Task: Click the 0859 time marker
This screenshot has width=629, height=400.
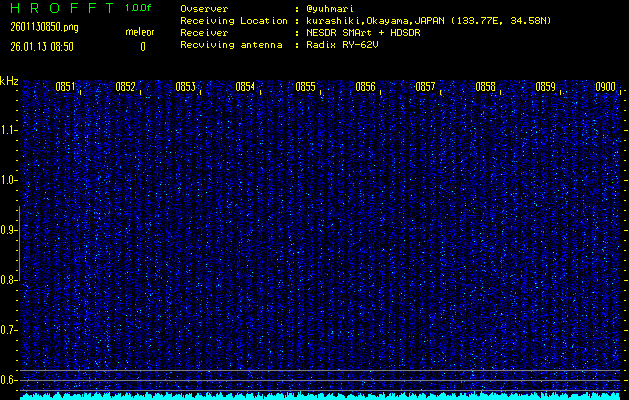Action: click(x=545, y=87)
